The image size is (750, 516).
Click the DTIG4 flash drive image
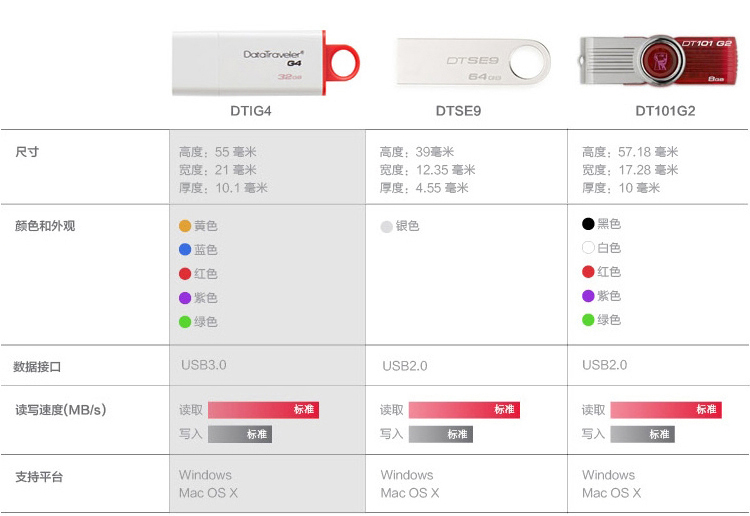coord(265,62)
